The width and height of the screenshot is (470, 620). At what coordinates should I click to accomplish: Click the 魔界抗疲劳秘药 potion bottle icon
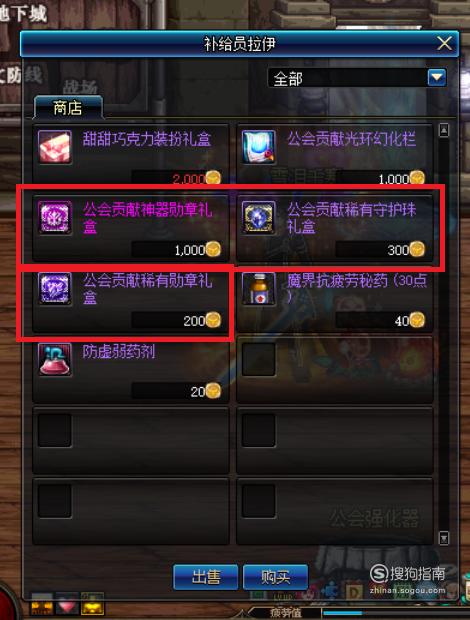pos(259,288)
